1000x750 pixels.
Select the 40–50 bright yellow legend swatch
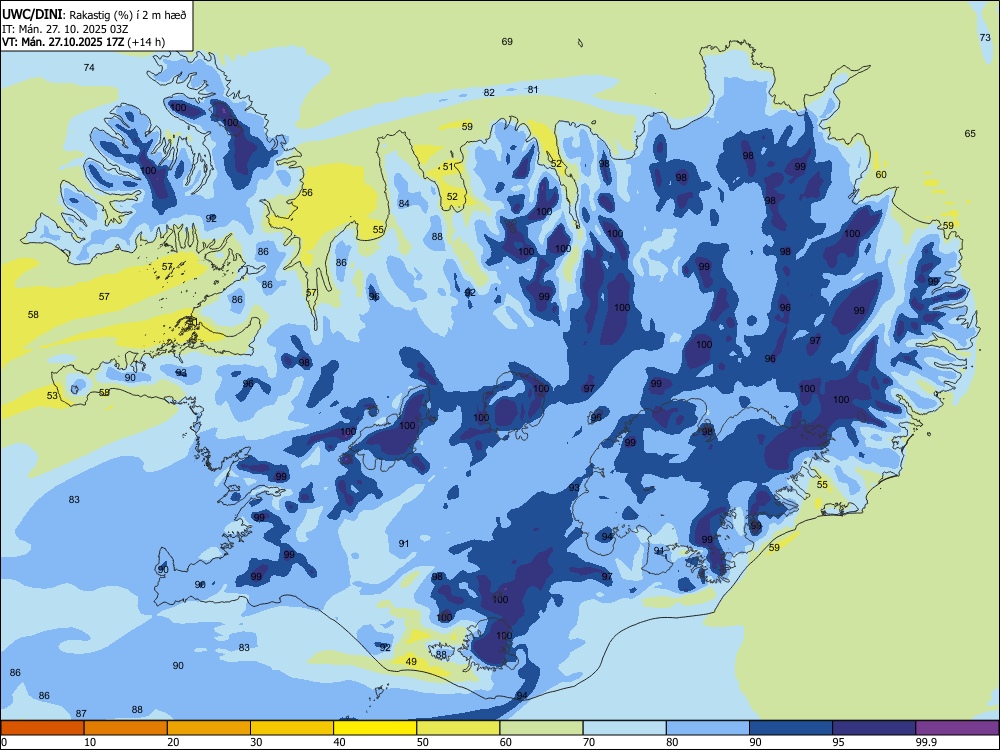(x=375, y=728)
